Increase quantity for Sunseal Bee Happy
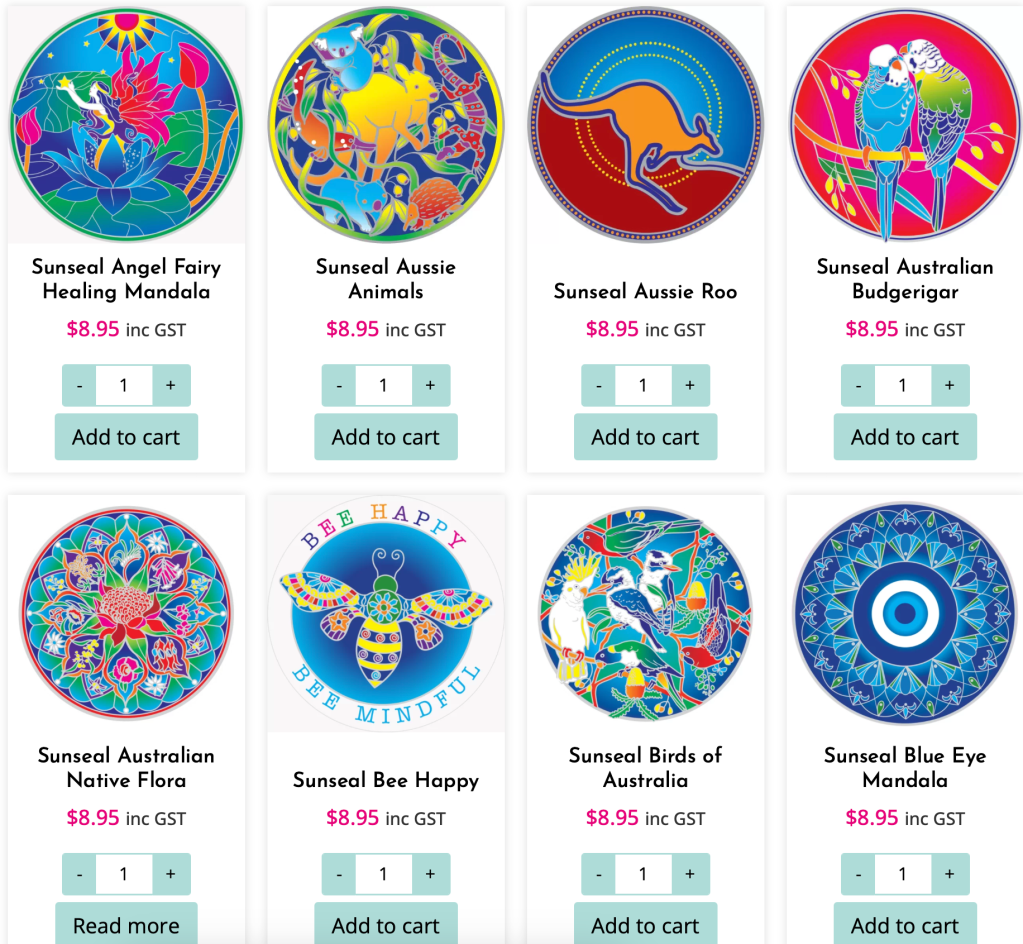 tap(431, 874)
